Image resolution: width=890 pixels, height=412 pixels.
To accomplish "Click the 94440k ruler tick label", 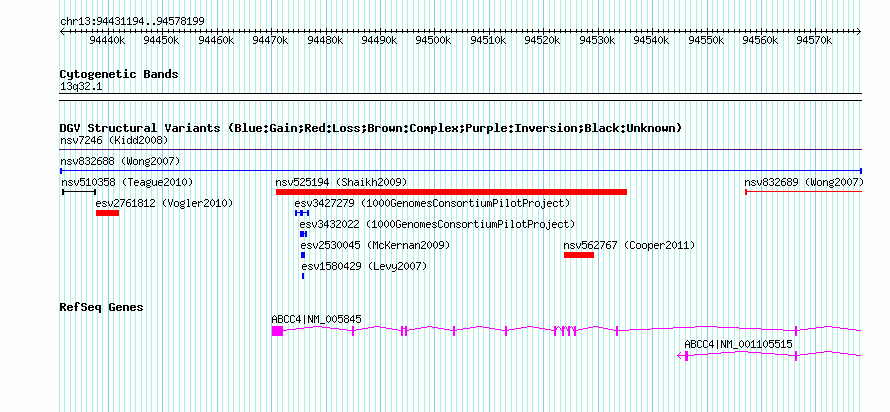I will tap(107, 40).
